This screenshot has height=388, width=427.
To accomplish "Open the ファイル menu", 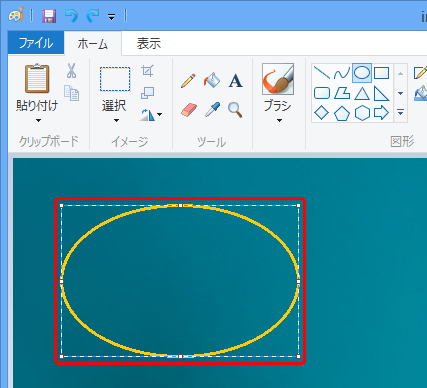I will tap(36, 43).
